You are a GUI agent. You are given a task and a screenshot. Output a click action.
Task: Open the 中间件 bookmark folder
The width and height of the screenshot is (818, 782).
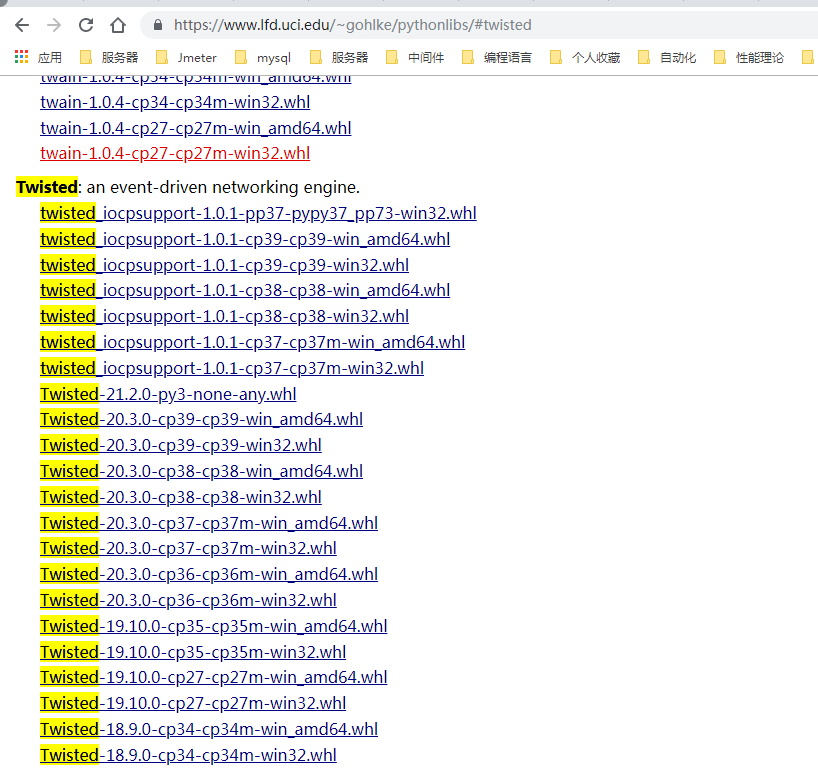pos(415,57)
